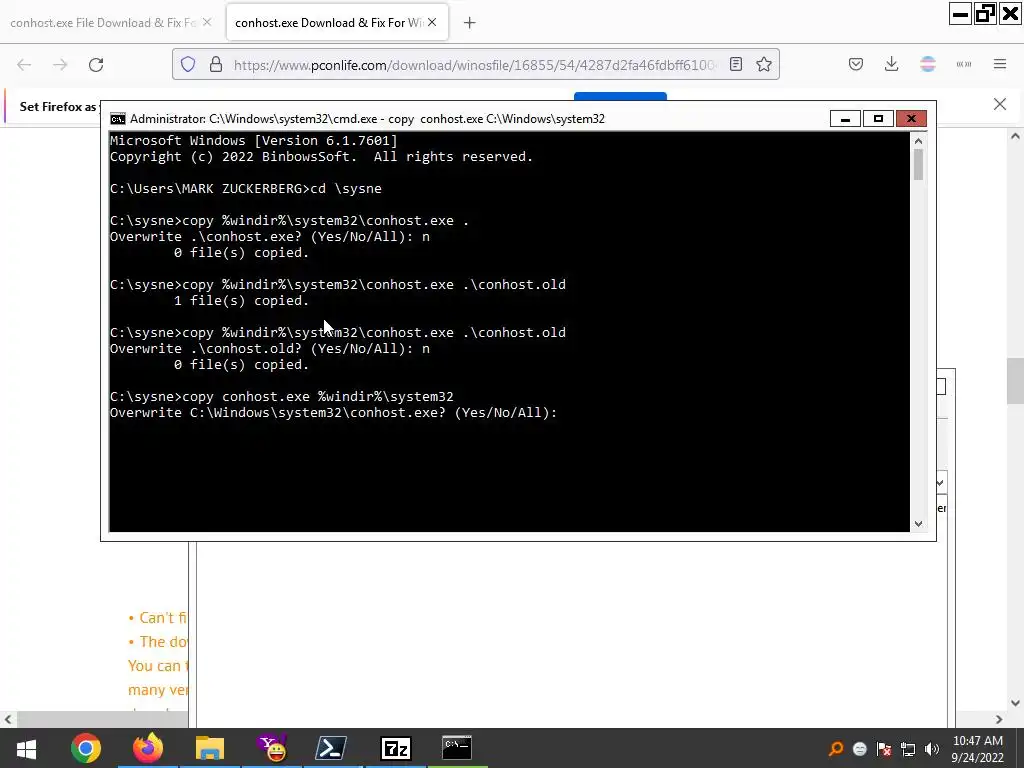This screenshot has width=1024, height=768.
Task: Click page scroll right arrow
Action: 999,720
